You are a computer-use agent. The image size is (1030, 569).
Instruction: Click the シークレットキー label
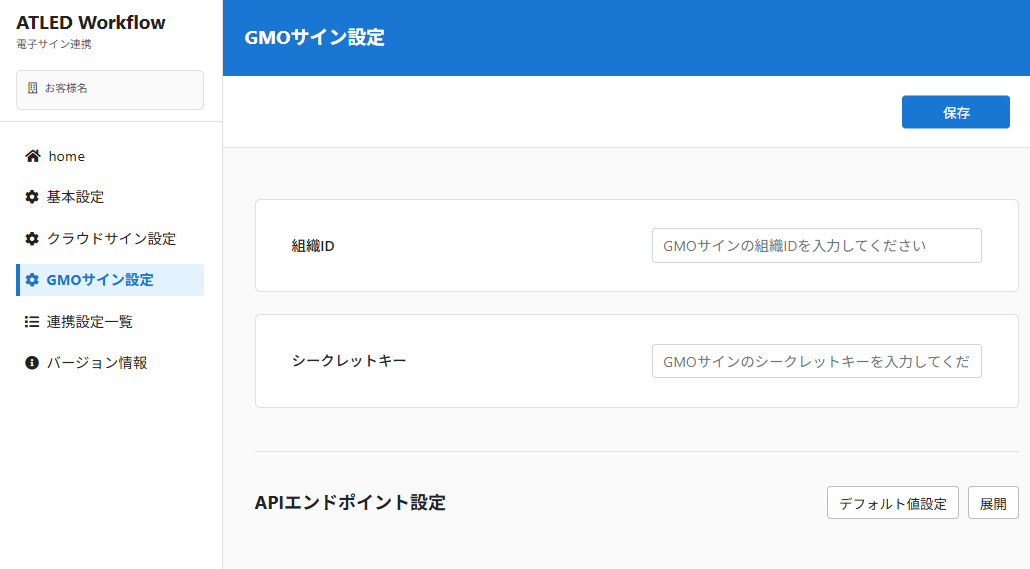[349, 361]
